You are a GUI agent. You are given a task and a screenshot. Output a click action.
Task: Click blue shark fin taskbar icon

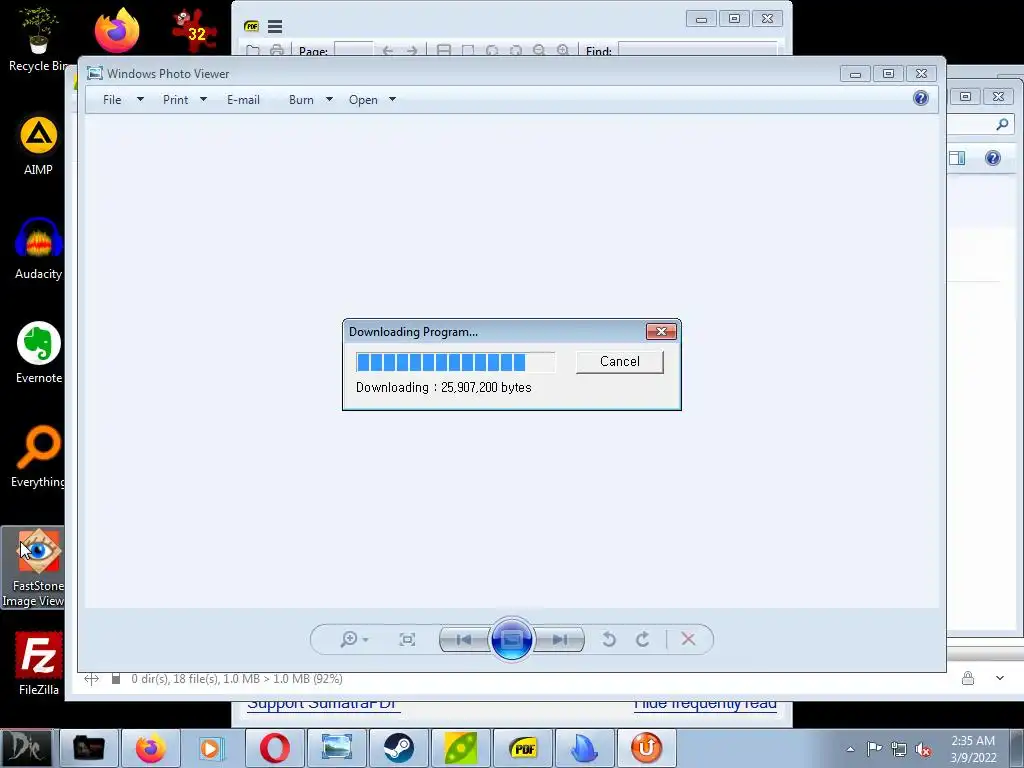(x=584, y=748)
